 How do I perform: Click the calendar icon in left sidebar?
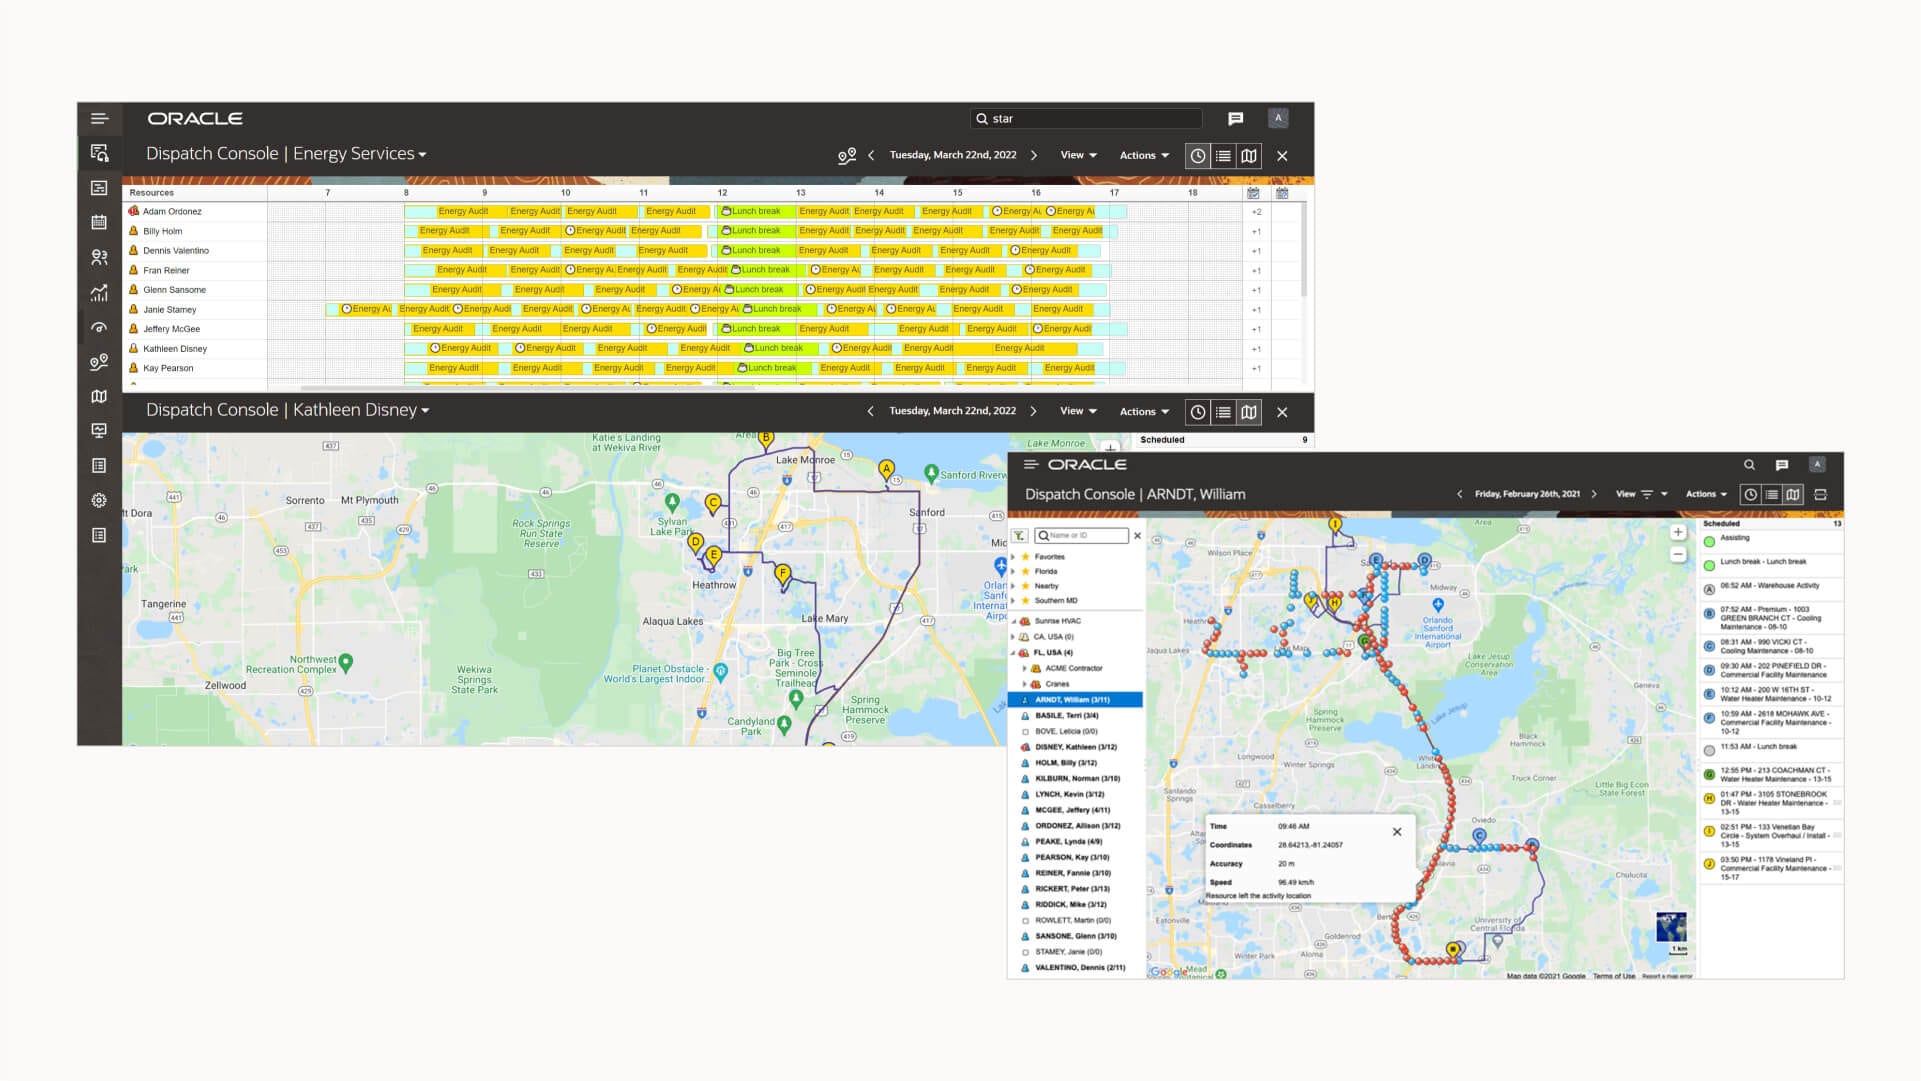tap(99, 222)
